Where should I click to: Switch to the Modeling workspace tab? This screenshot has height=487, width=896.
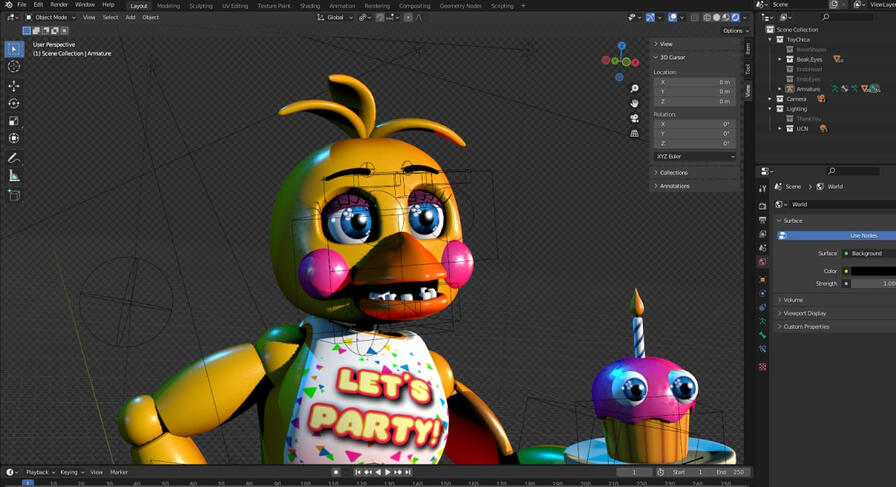click(168, 6)
